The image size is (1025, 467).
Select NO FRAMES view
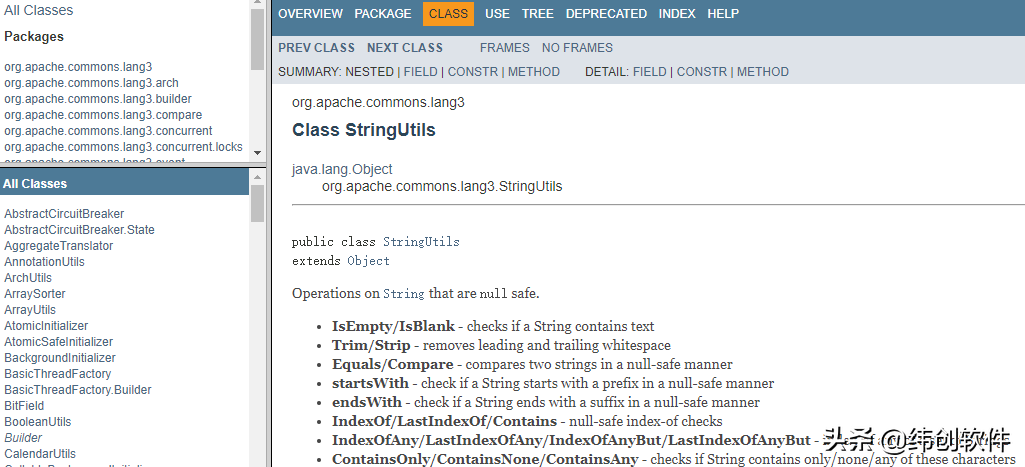pyautogui.click(x=577, y=48)
